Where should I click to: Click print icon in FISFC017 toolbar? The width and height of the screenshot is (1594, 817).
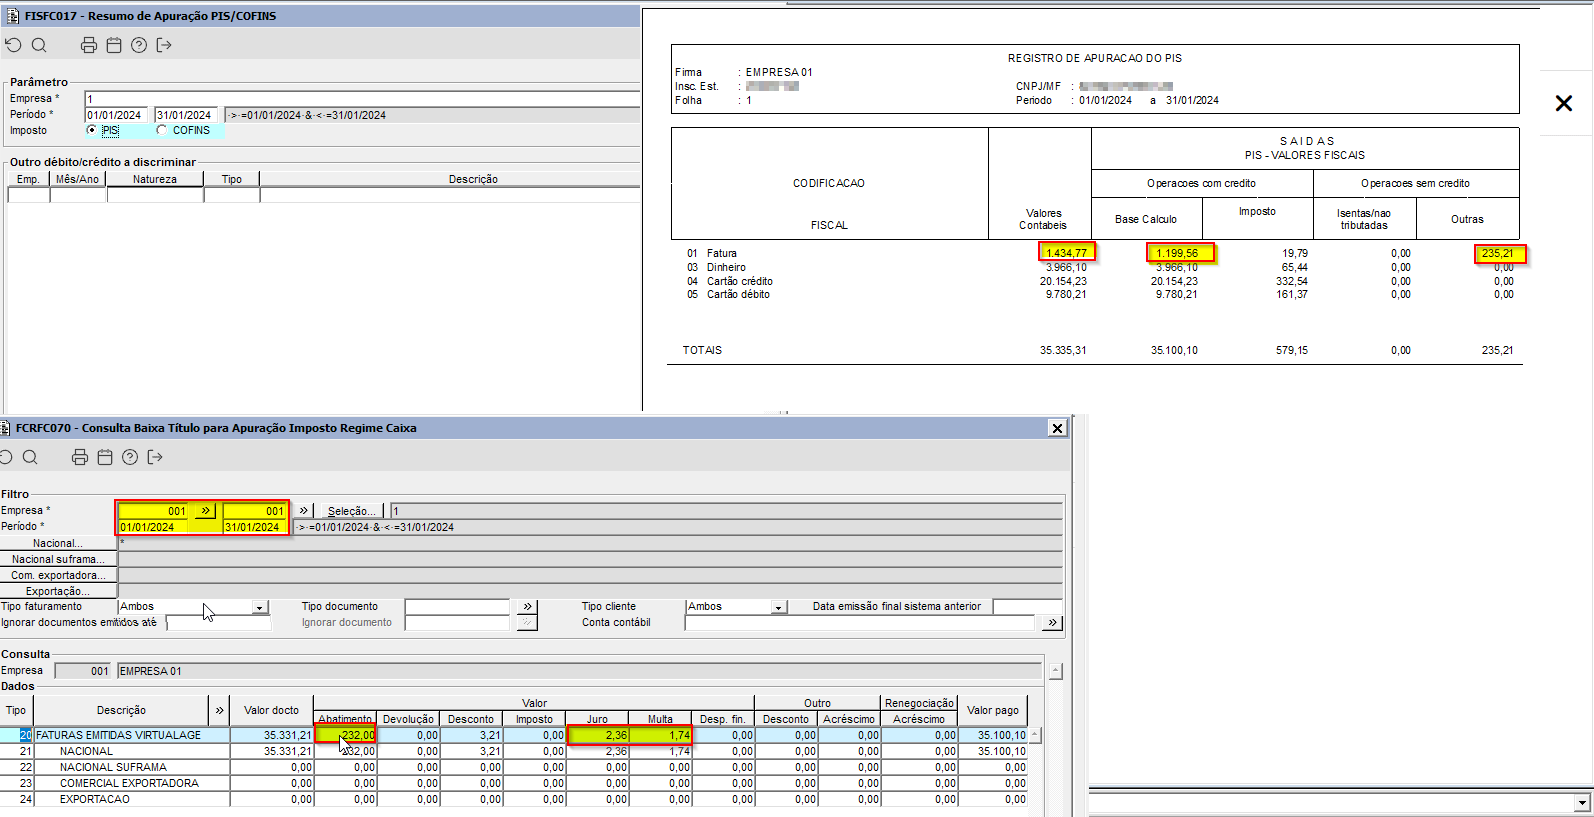pos(89,45)
